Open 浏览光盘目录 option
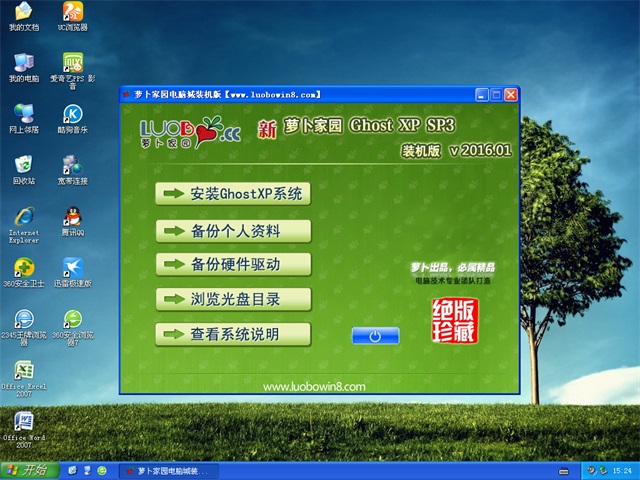Screen dimensions: 640x480 (233, 299)
